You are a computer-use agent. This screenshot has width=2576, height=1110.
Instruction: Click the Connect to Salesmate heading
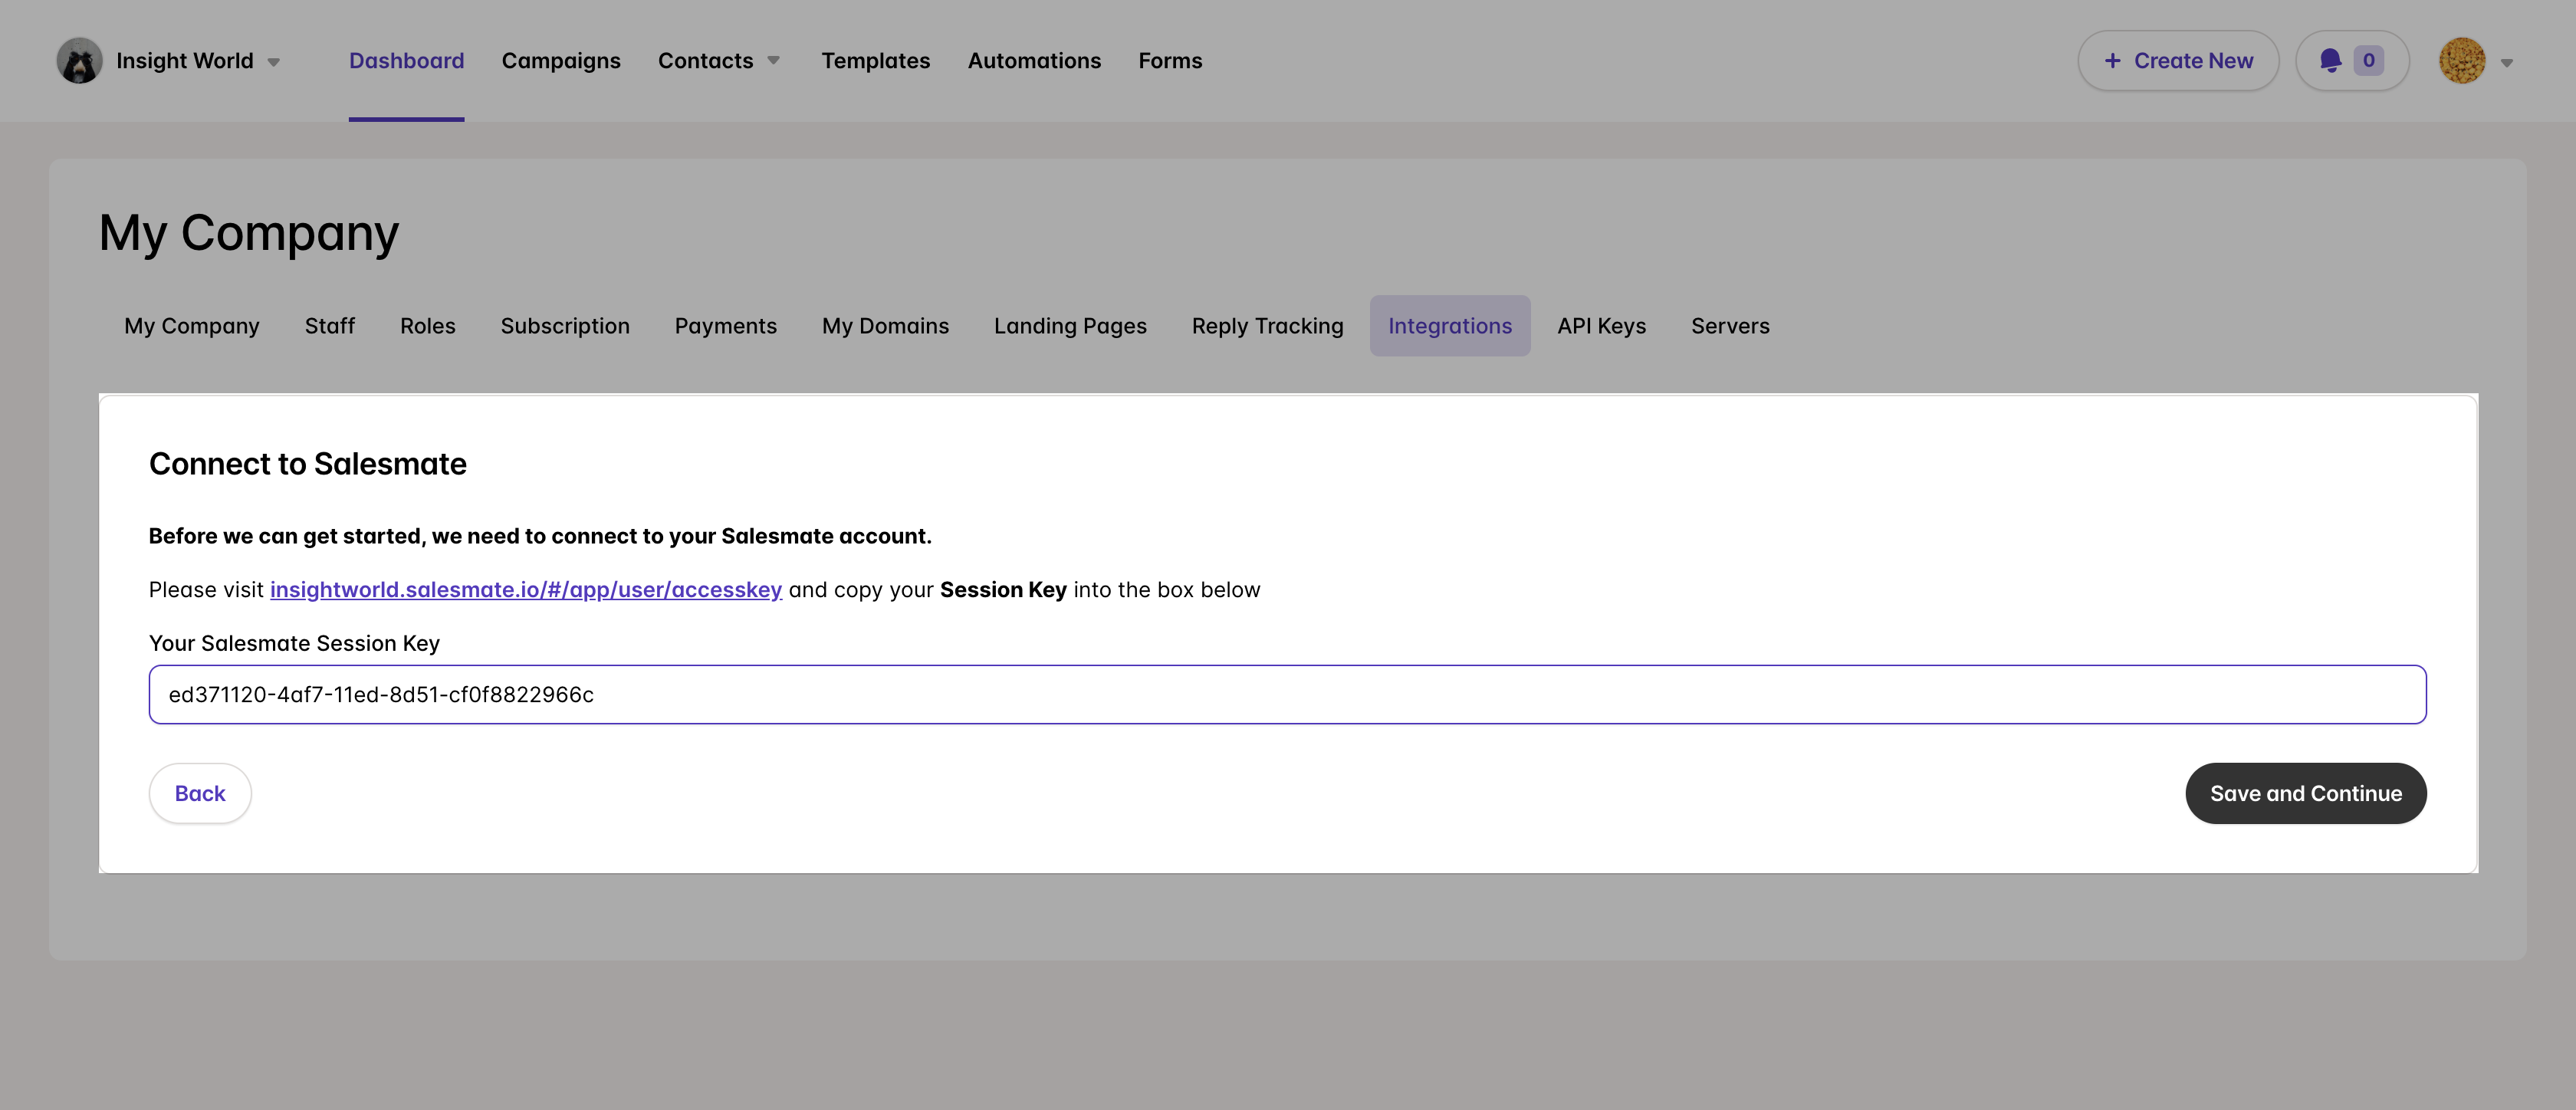tap(308, 464)
